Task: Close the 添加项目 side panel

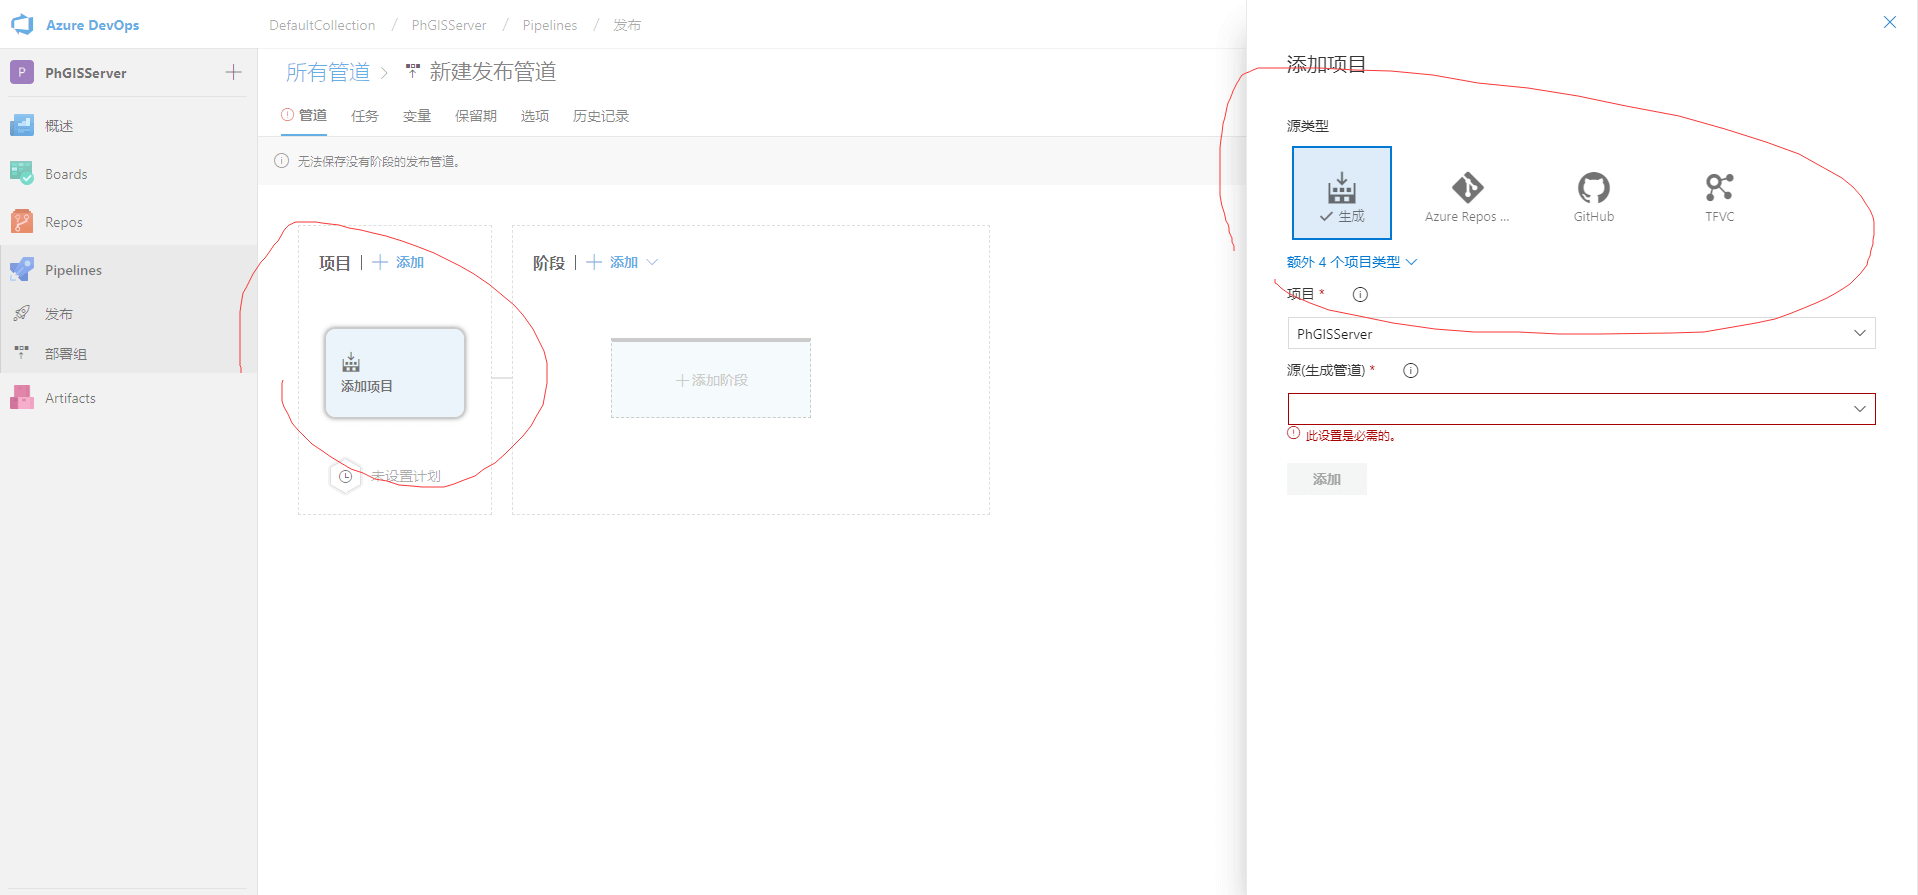Action: (x=1889, y=22)
